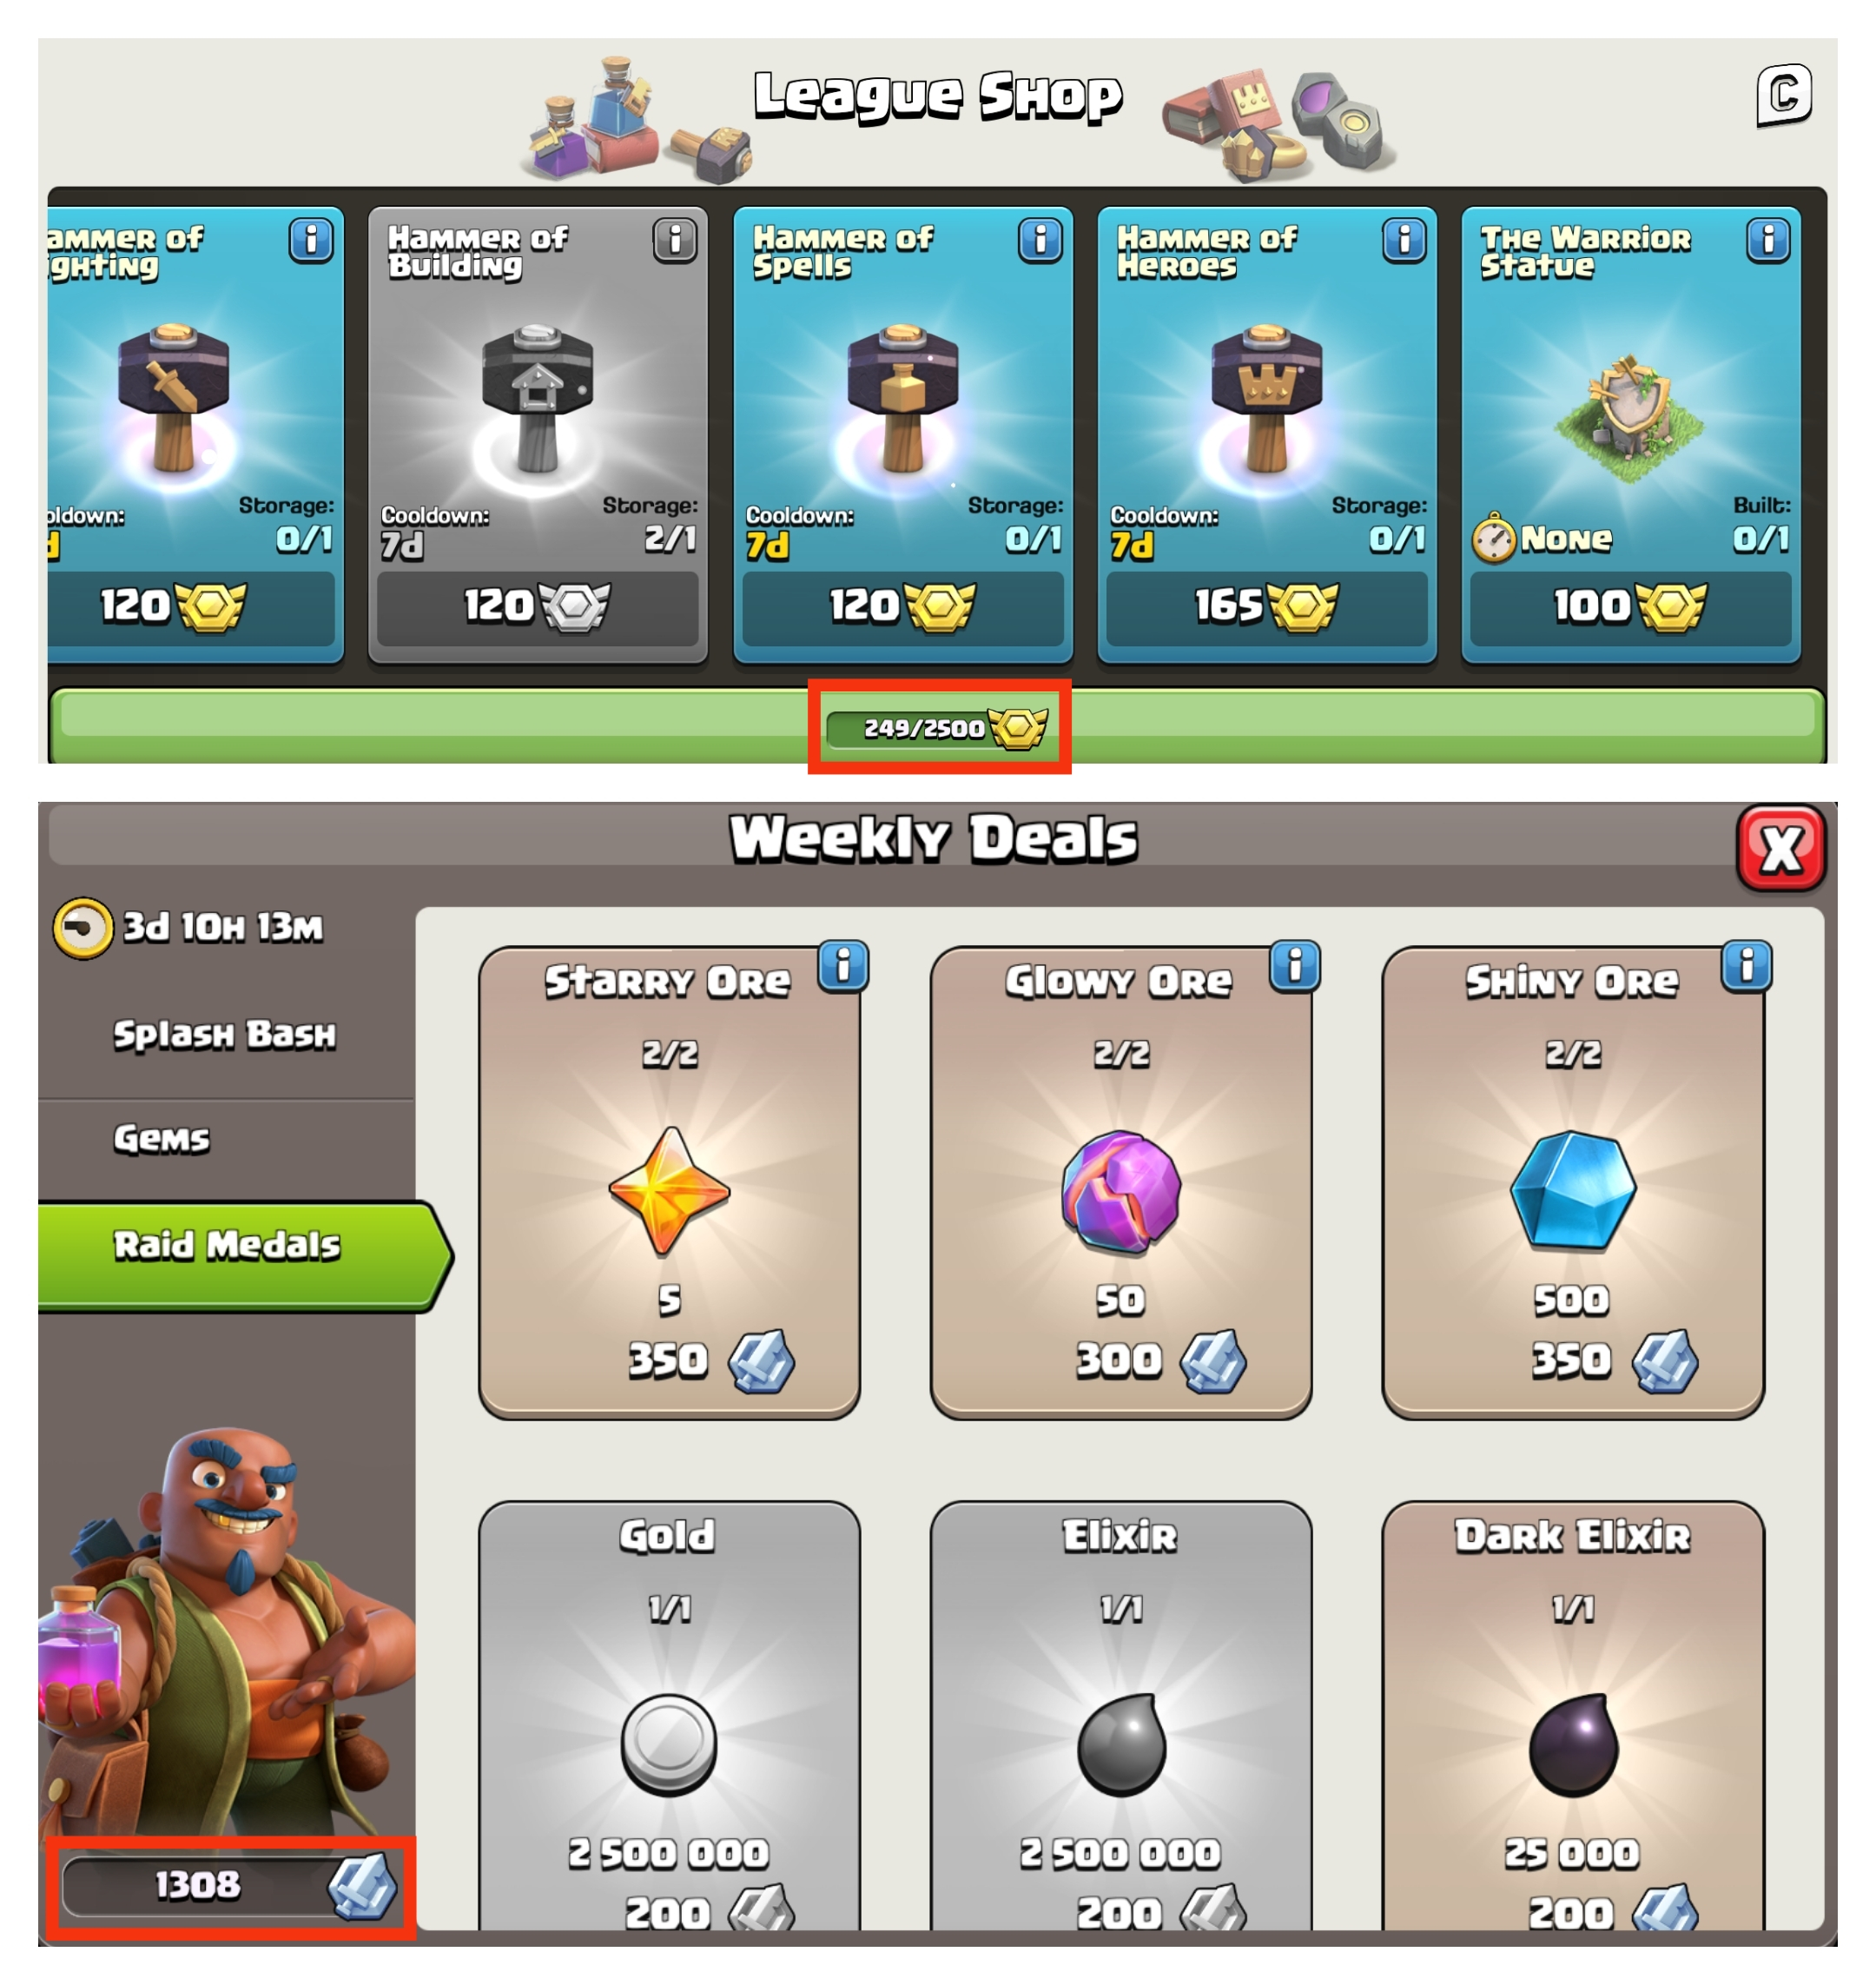Tap the C logo in the corner

[x=1784, y=95]
